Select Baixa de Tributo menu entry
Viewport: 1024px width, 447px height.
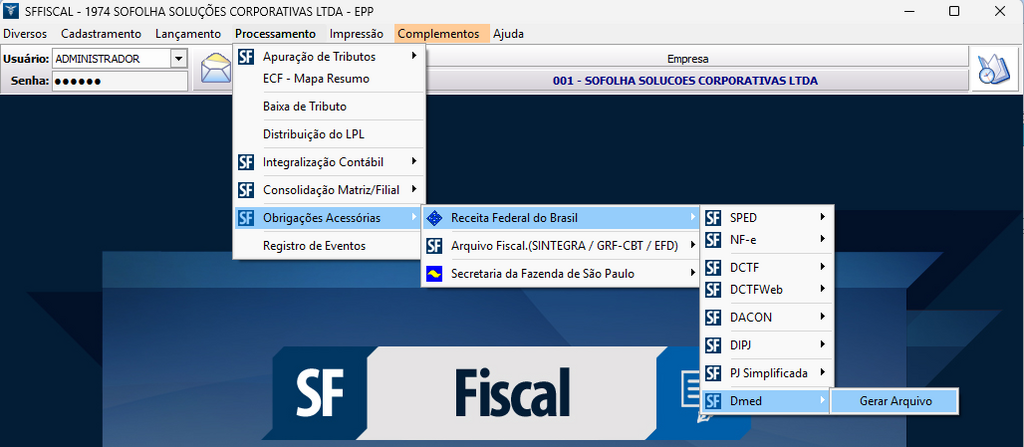coord(304,106)
